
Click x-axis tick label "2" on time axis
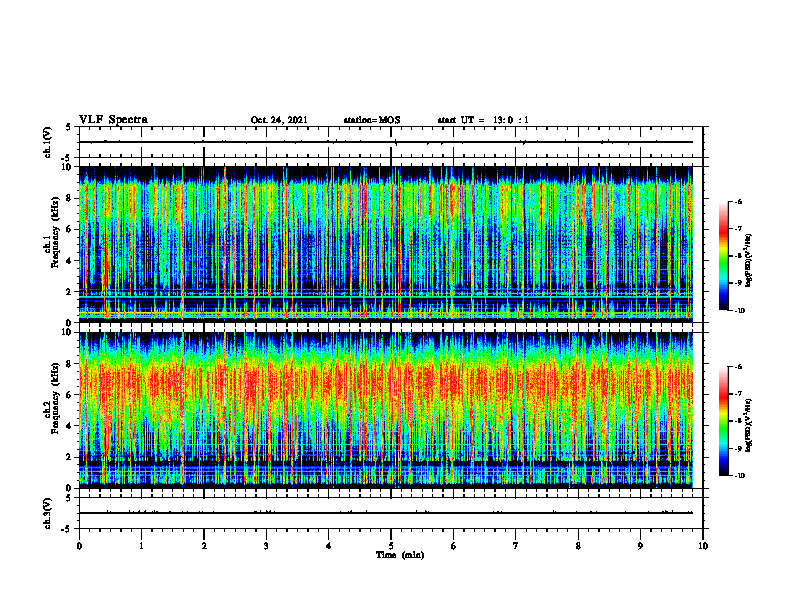204,546
